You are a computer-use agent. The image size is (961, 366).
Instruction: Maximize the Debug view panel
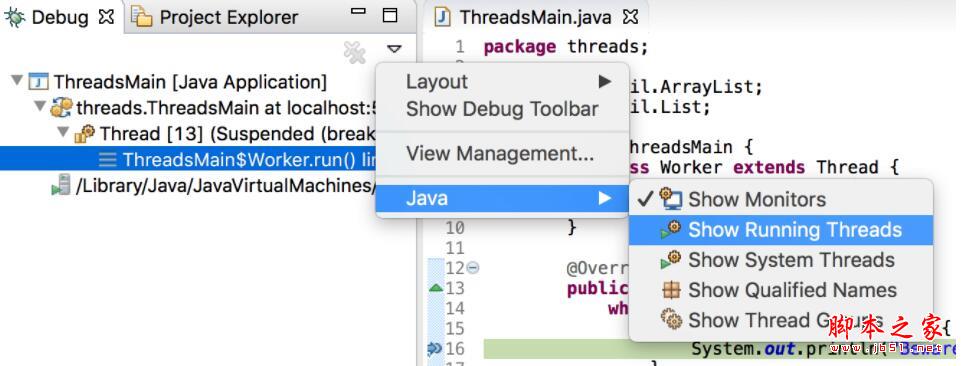pos(390,15)
